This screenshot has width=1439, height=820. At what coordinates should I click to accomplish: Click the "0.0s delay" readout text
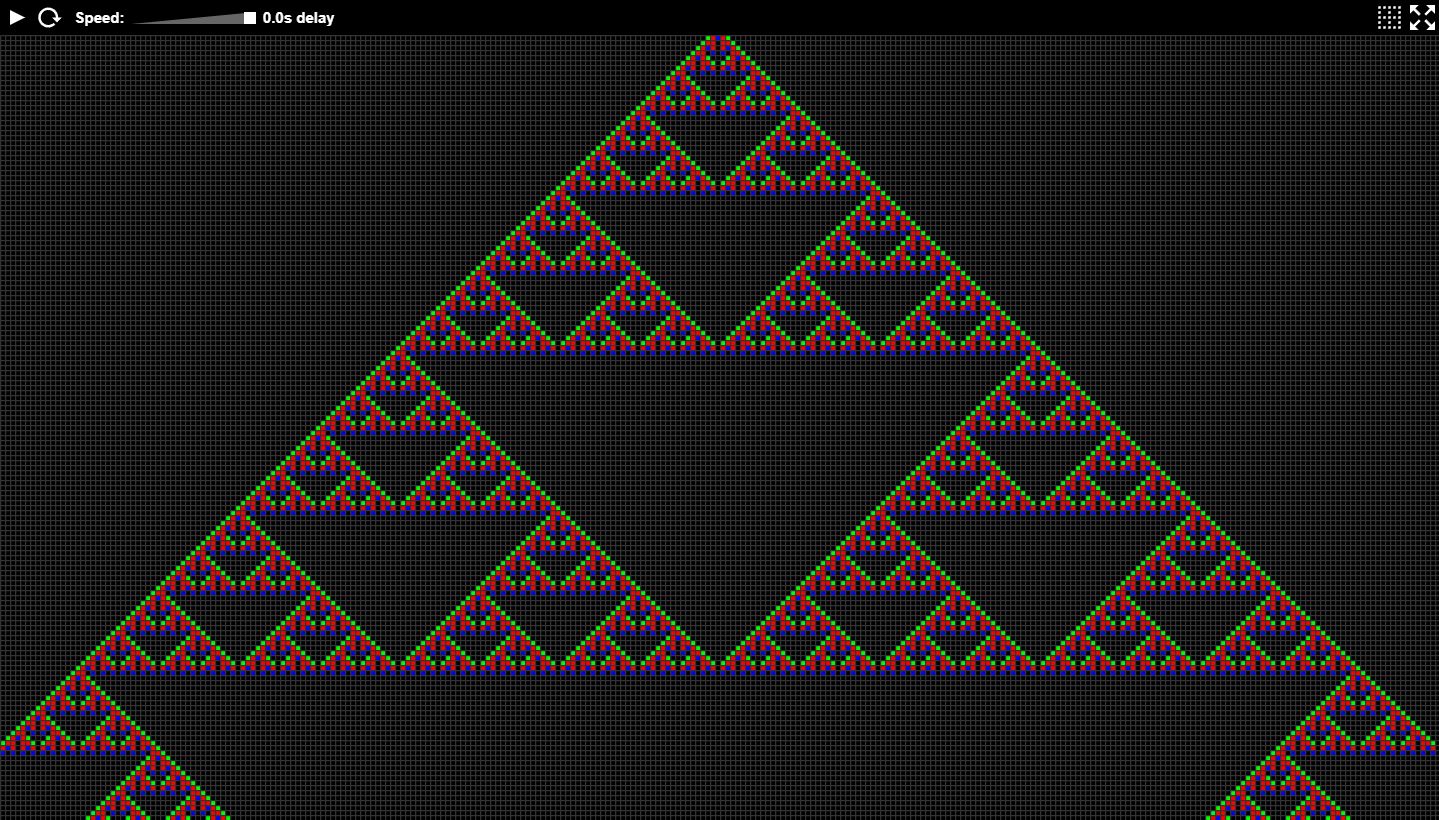pyautogui.click(x=298, y=18)
